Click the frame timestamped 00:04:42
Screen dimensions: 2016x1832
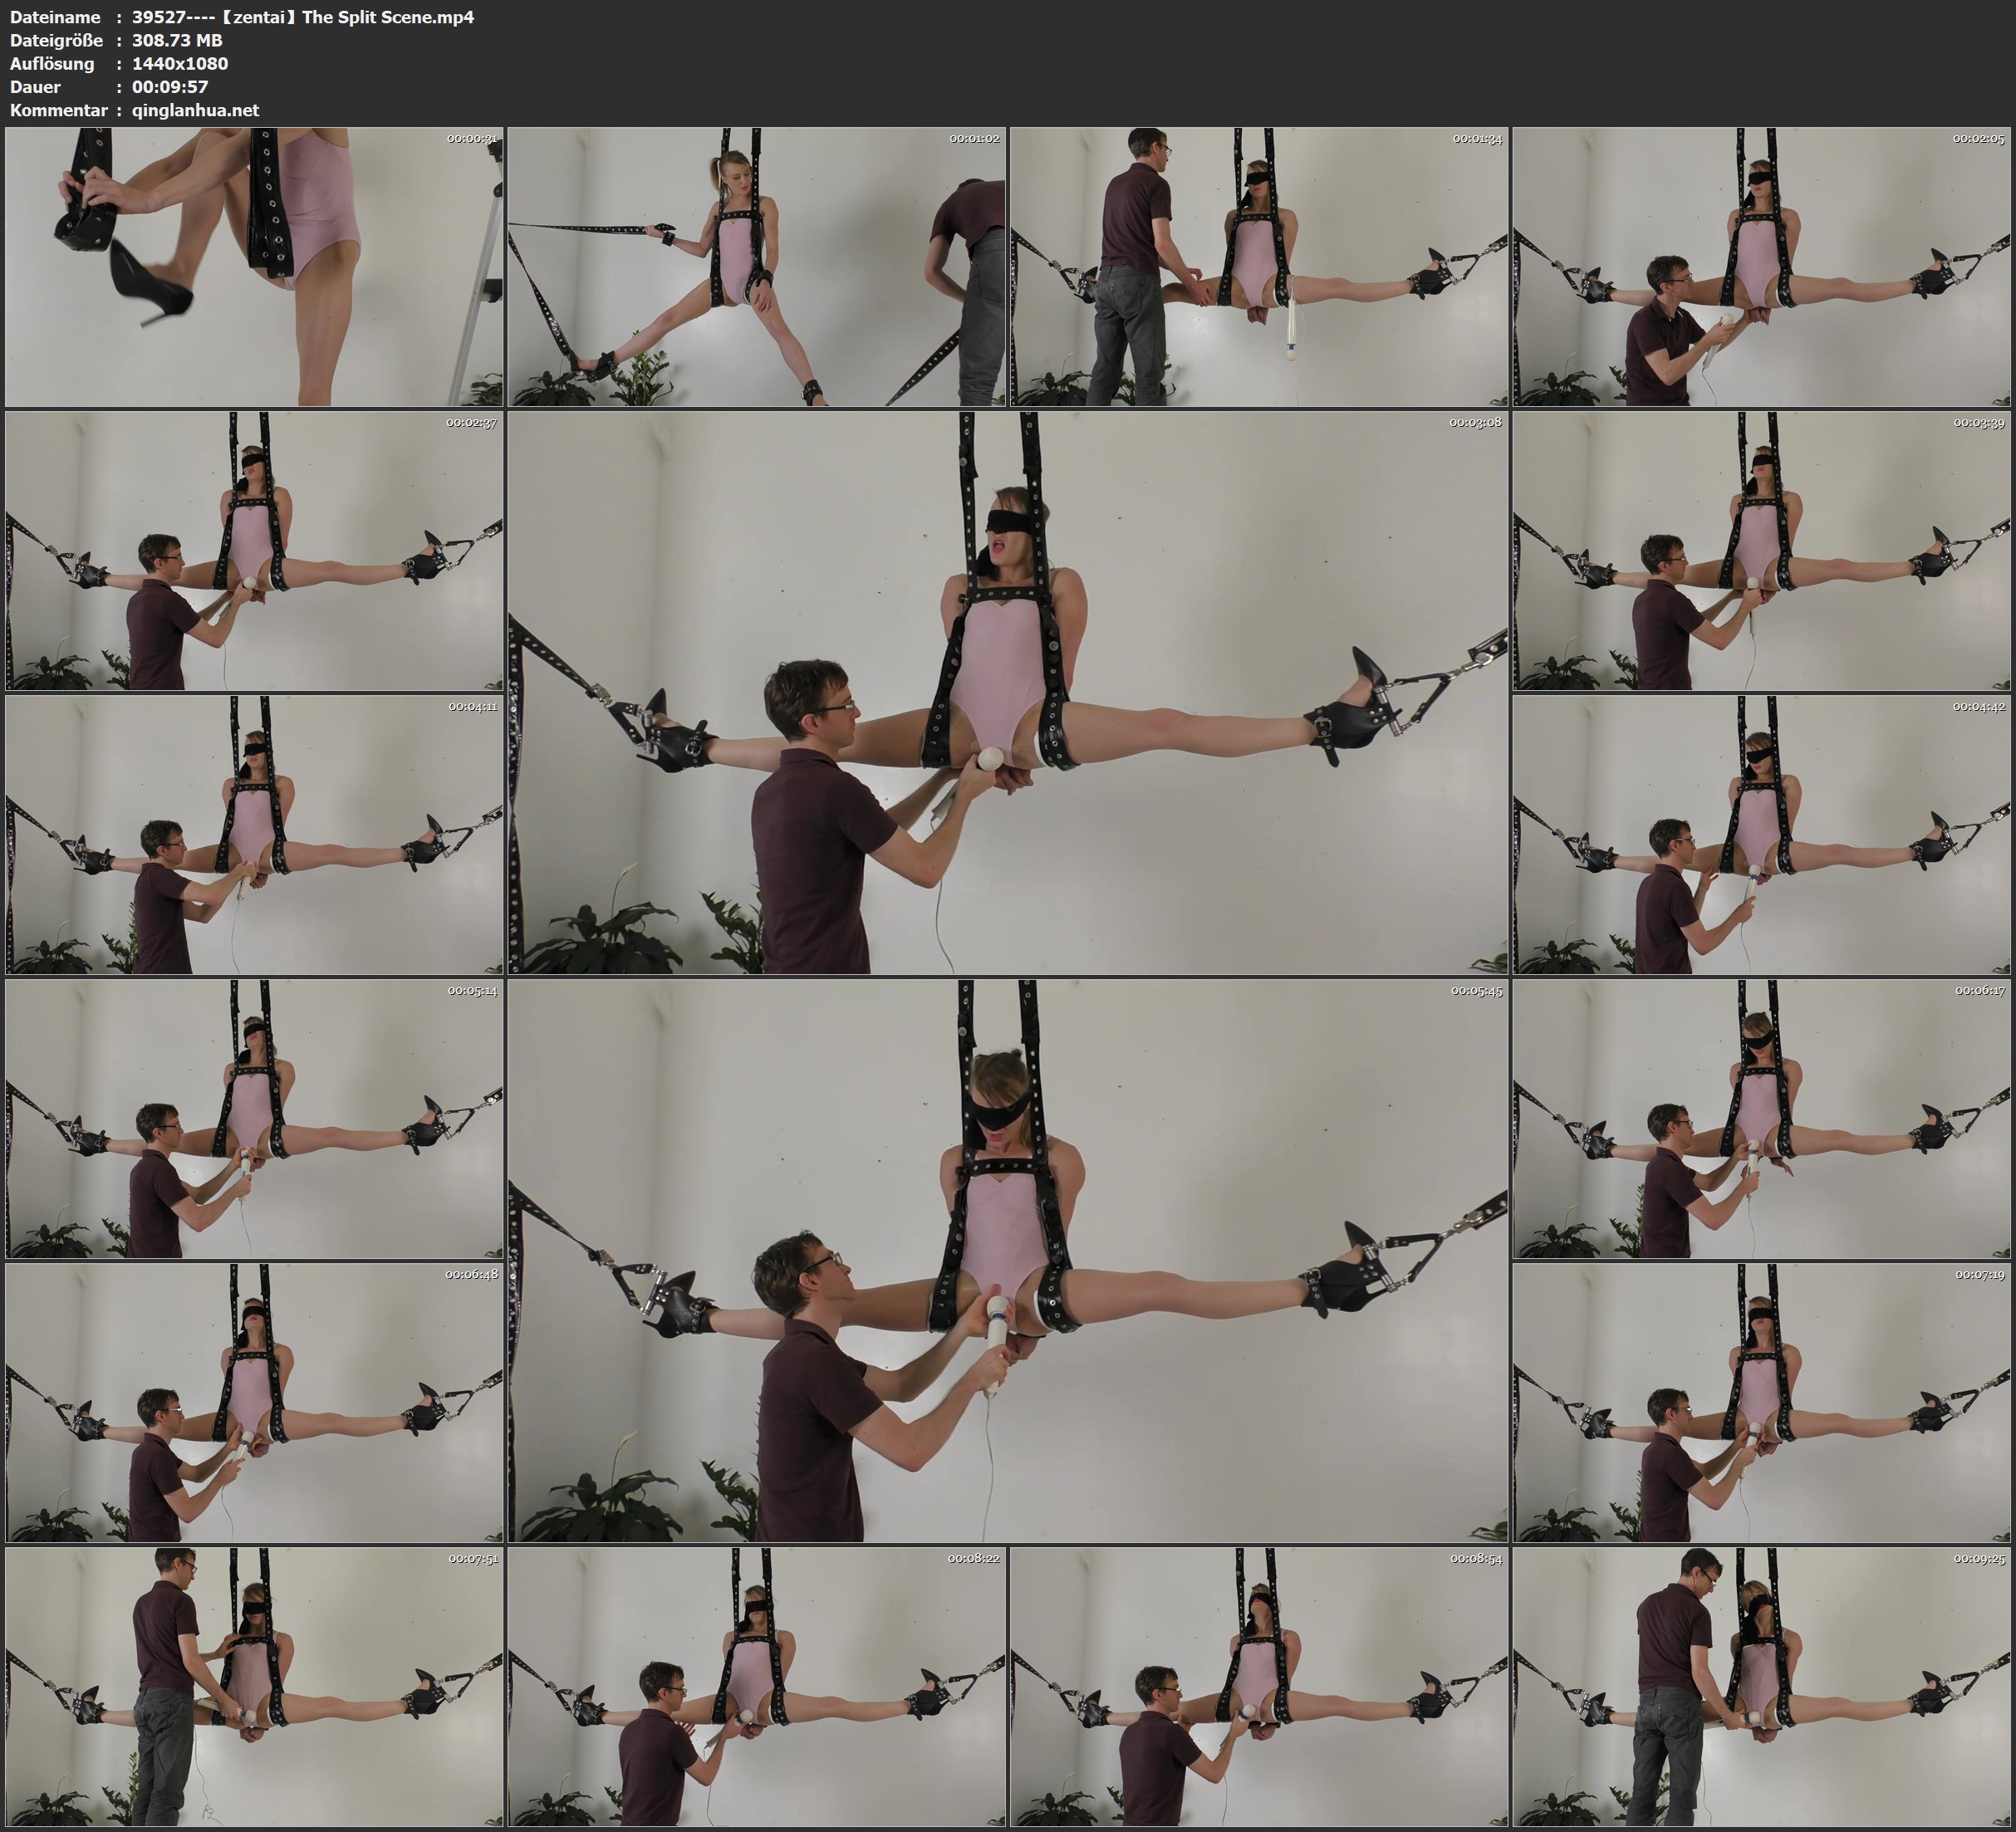pyautogui.click(x=1761, y=834)
